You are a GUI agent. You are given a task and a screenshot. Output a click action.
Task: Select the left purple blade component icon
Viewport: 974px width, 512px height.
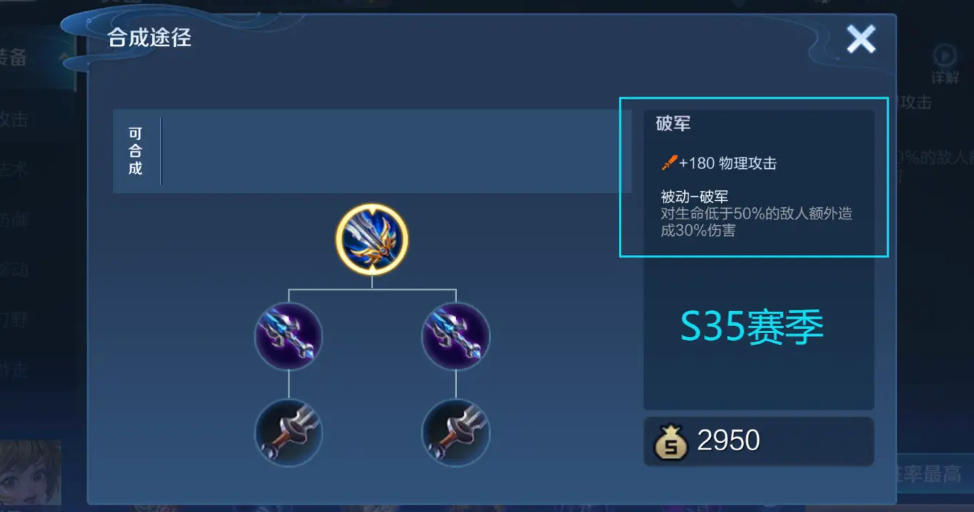[289, 336]
